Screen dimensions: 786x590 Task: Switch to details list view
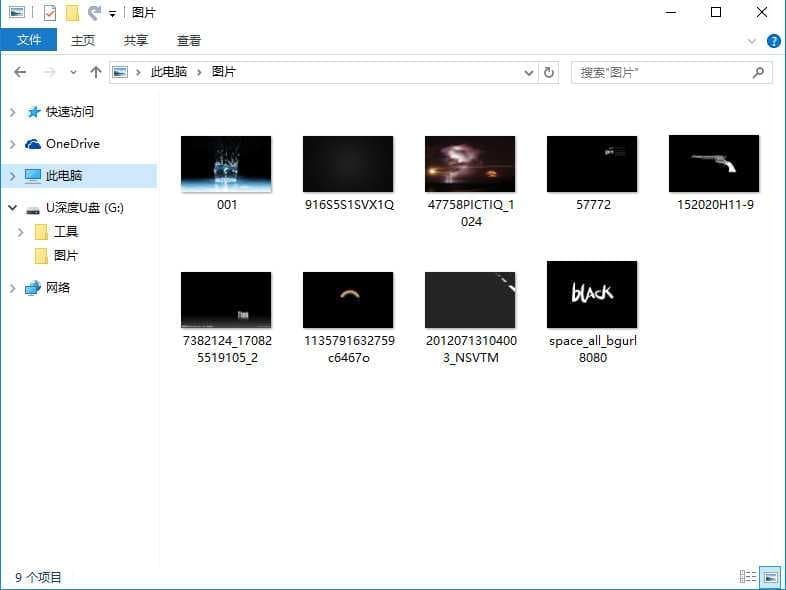746,577
